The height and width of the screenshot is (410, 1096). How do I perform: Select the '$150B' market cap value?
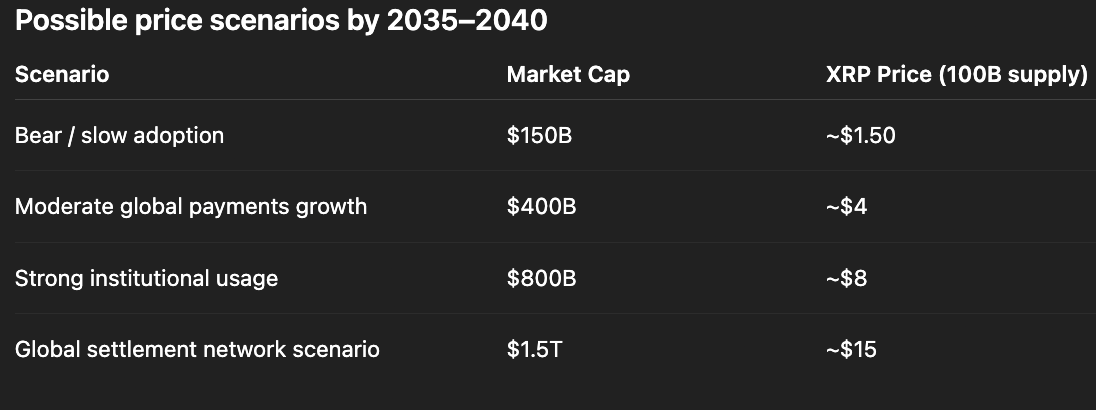point(539,135)
